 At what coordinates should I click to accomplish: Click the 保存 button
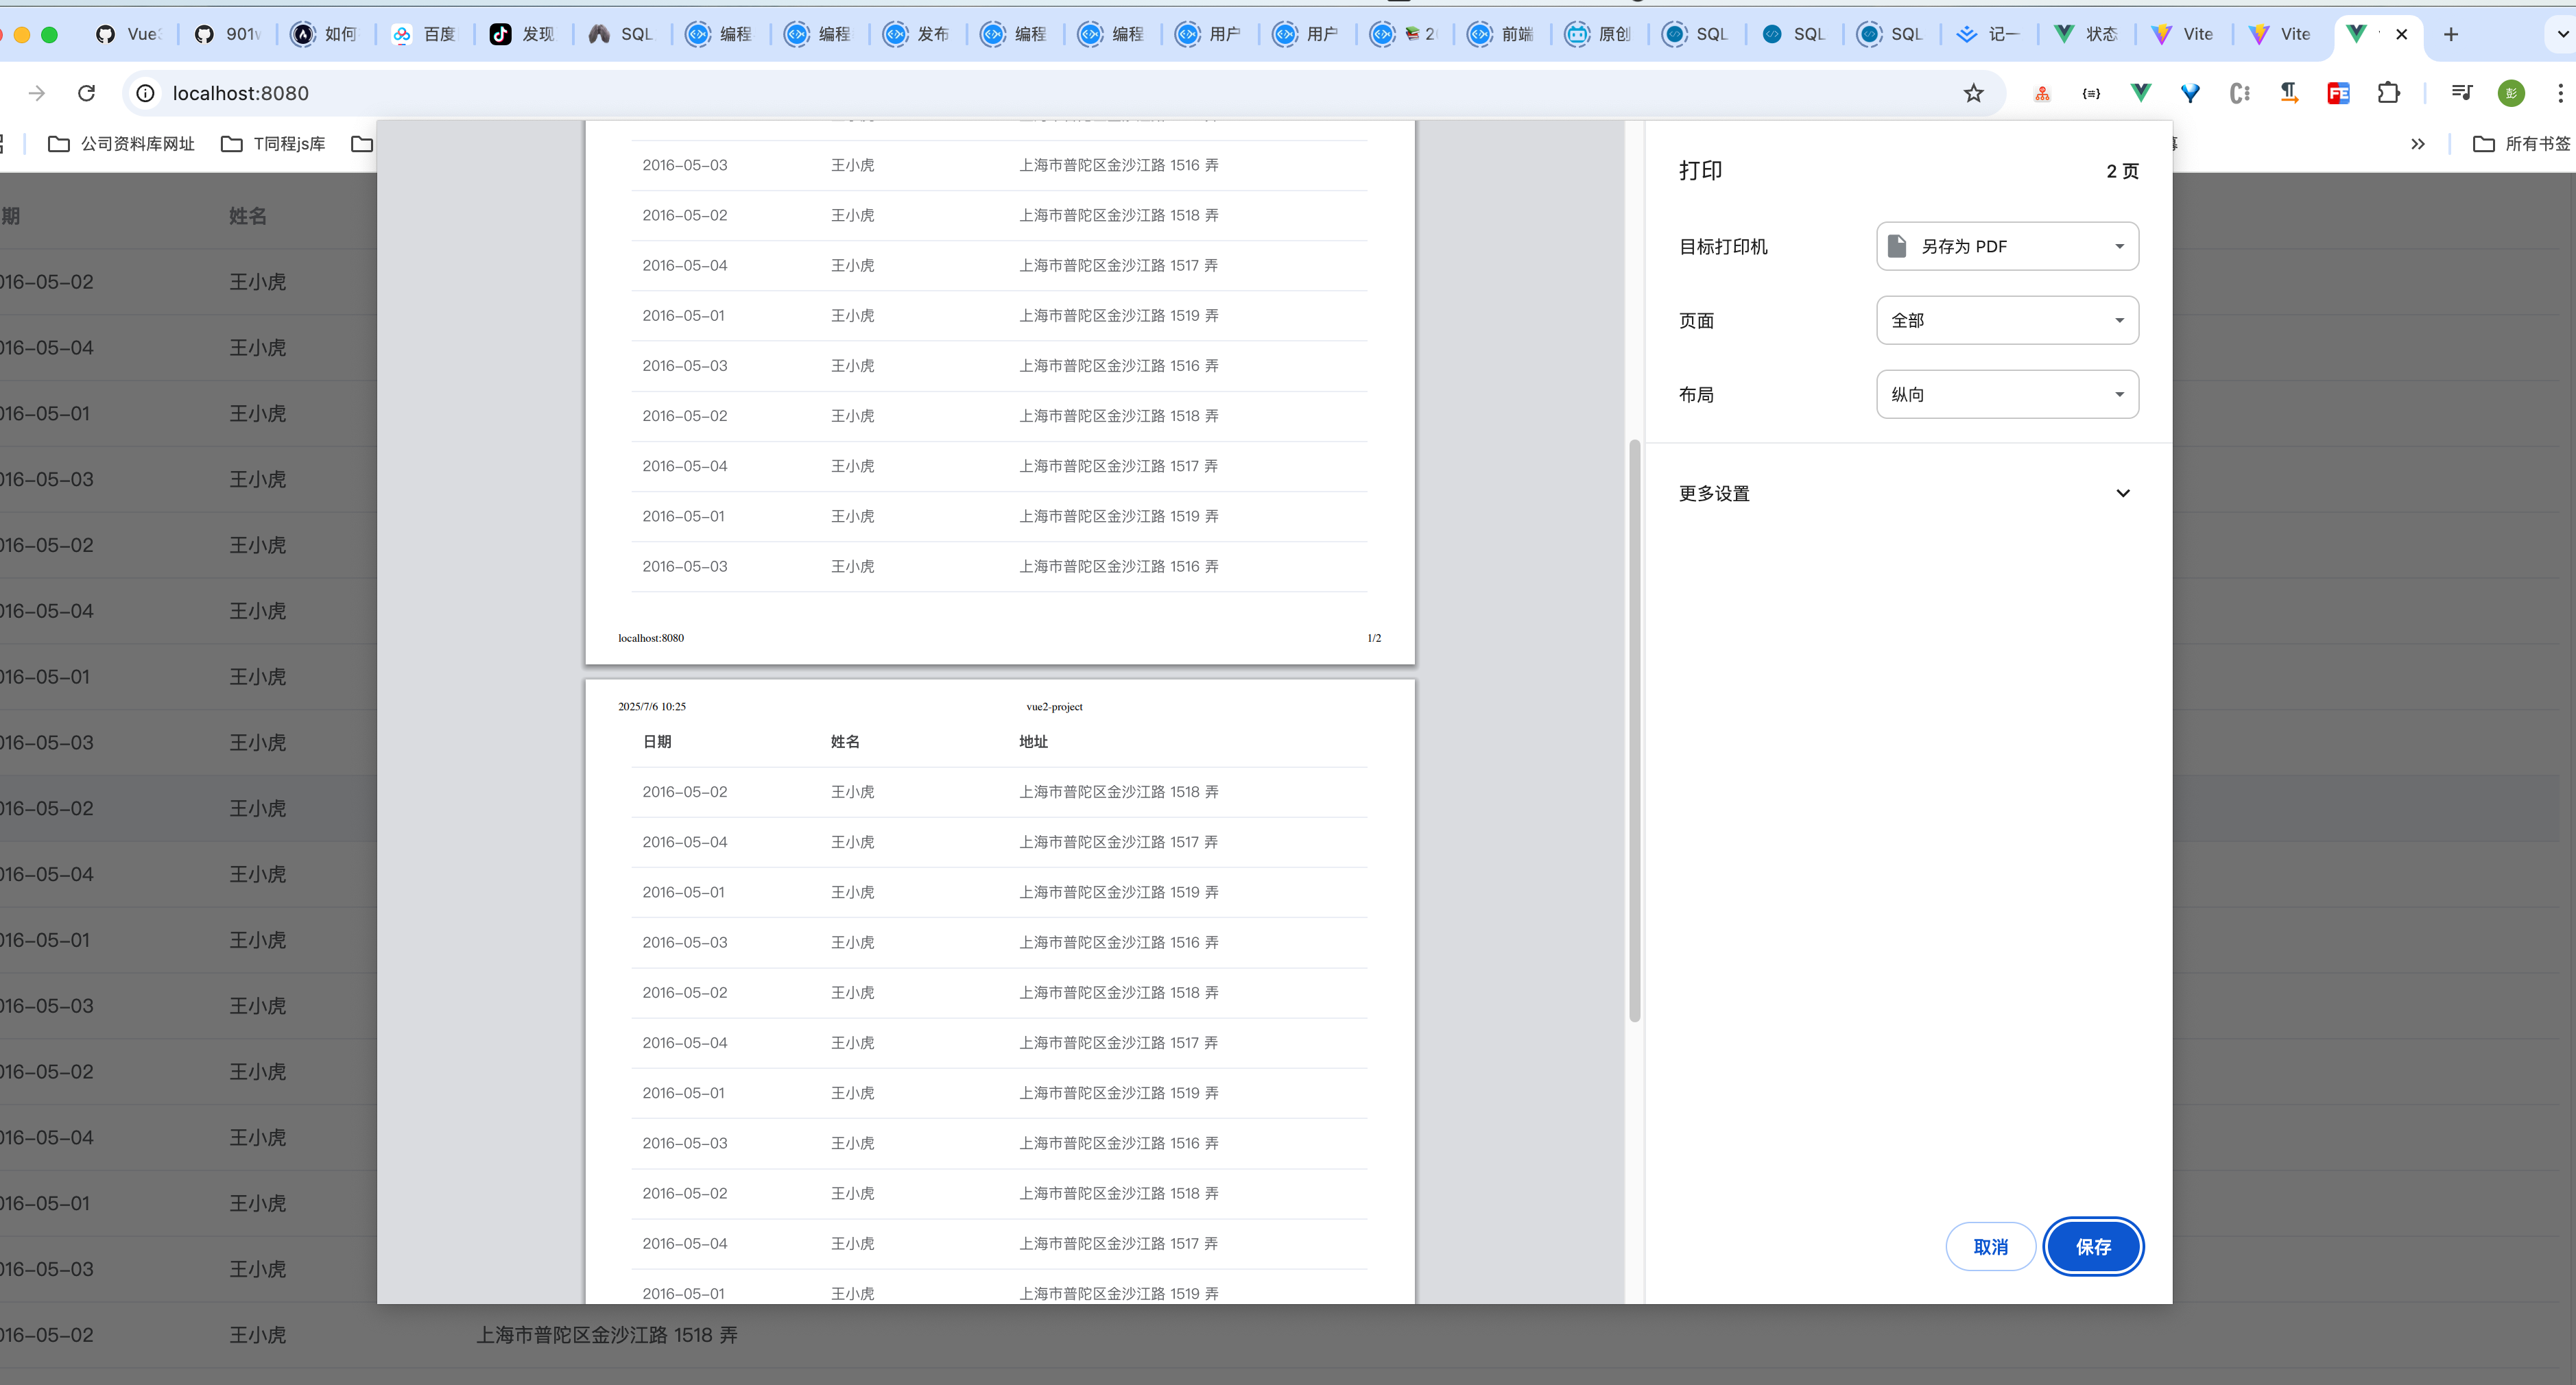click(x=2093, y=1246)
